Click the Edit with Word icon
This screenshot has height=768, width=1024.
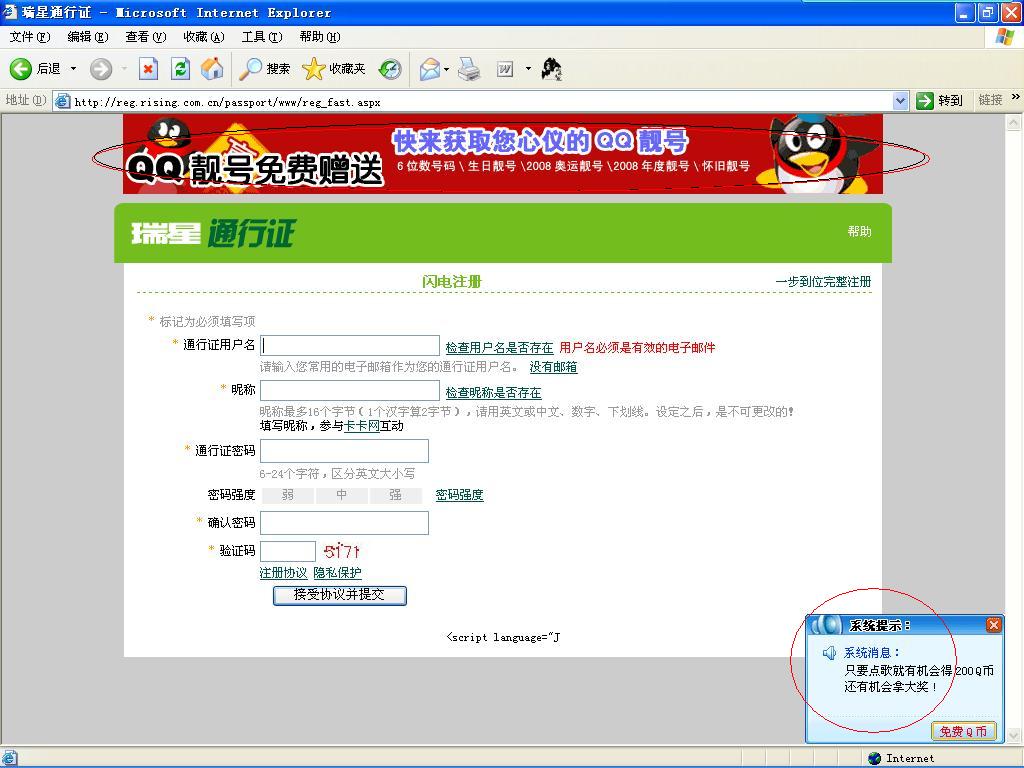coord(505,69)
